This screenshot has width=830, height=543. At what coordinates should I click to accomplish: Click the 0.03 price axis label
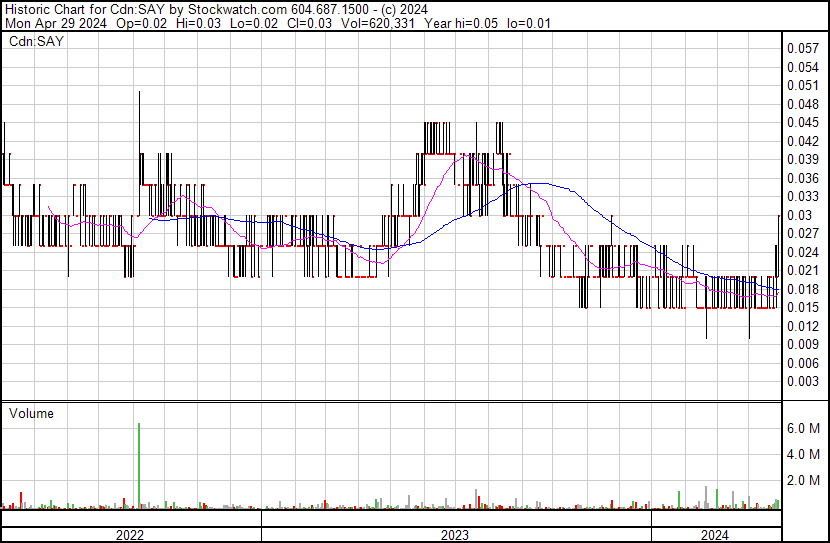pos(799,215)
